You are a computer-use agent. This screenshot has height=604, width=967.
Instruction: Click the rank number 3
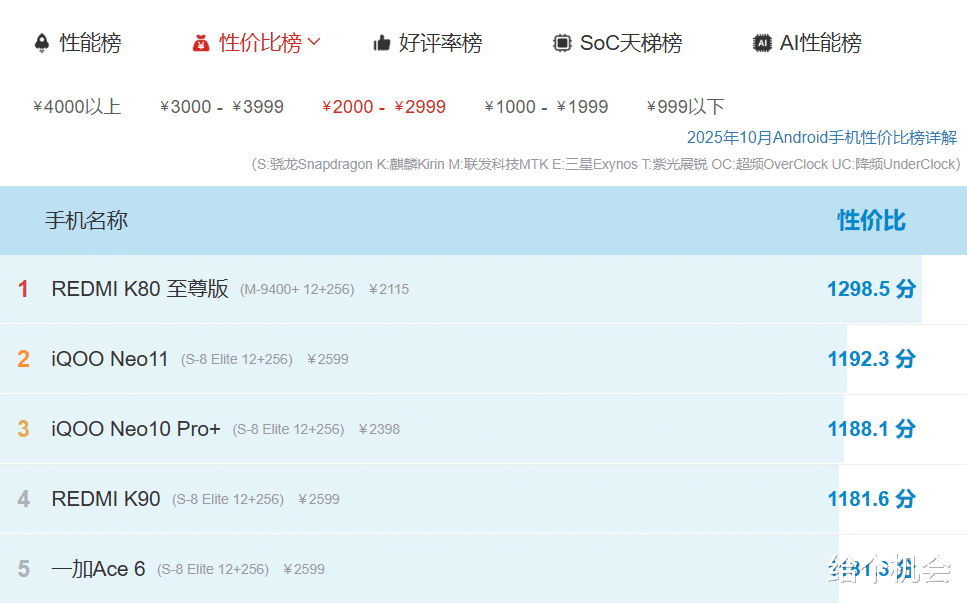point(23,429)
